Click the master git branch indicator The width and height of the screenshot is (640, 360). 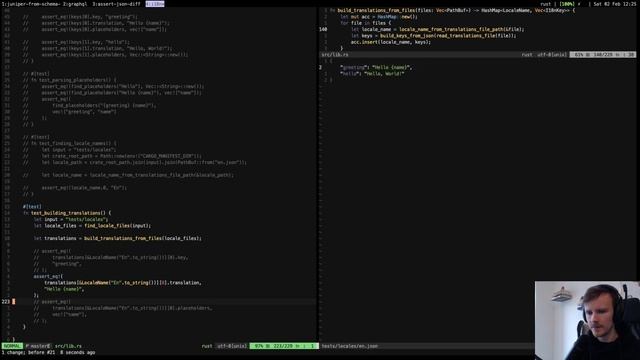tap(38, 346)
